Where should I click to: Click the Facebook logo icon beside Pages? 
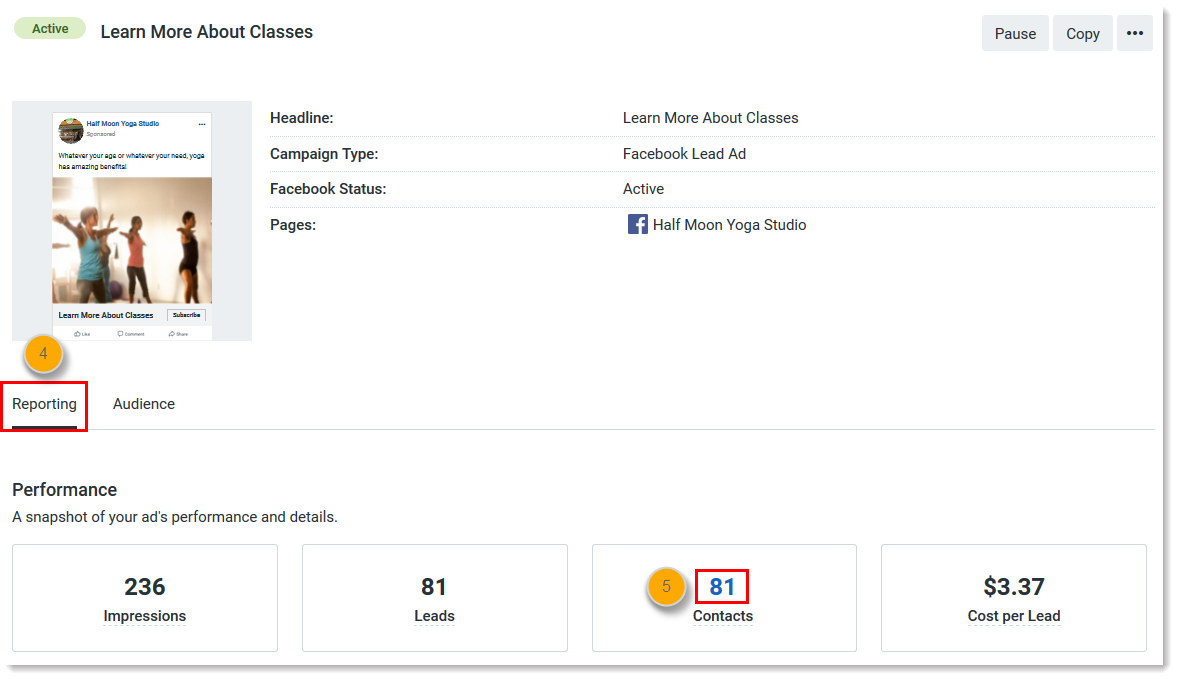637,225
